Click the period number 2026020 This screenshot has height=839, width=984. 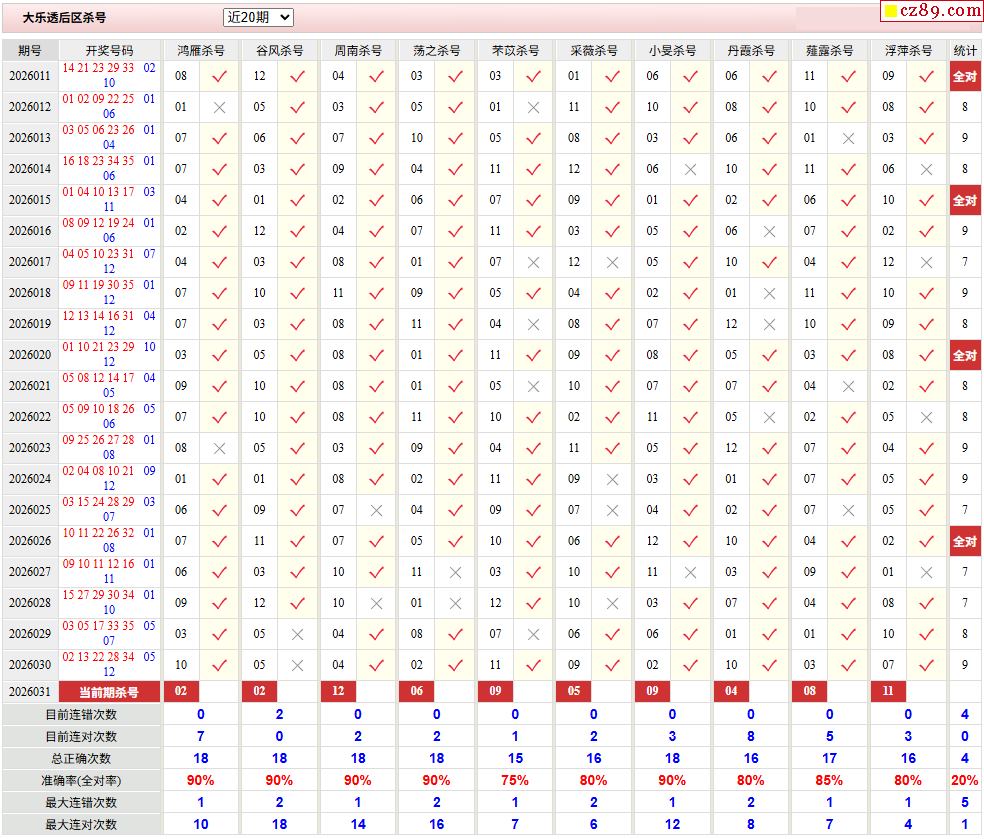[x=30, y=355]
